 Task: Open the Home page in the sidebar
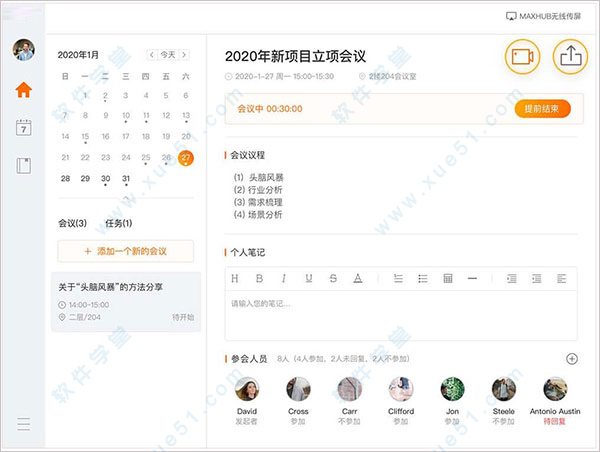coord(23,90)
